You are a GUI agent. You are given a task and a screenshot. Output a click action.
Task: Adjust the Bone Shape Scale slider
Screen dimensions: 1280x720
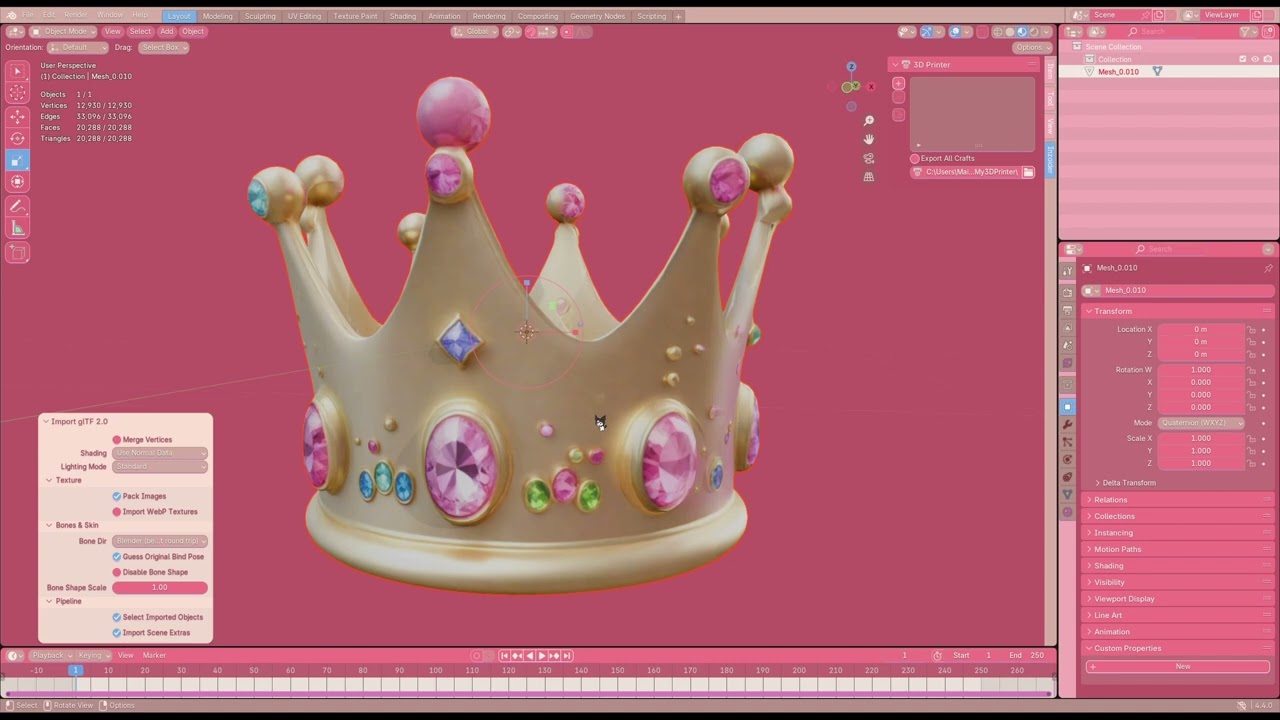(160, 588)
